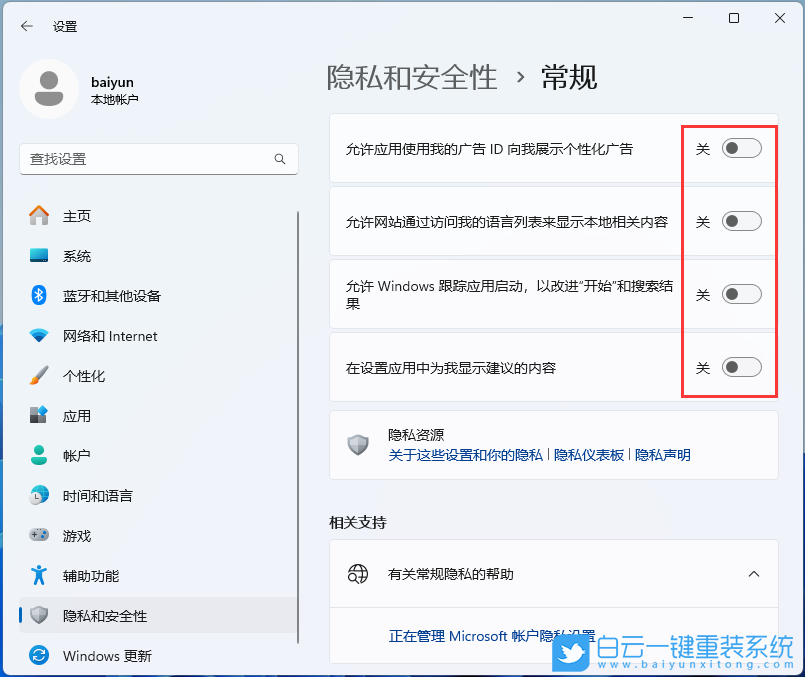The image size is (805, 677).
Task: Collapse the 有关常规隐私的帮助 section
Action: [754, 575]
